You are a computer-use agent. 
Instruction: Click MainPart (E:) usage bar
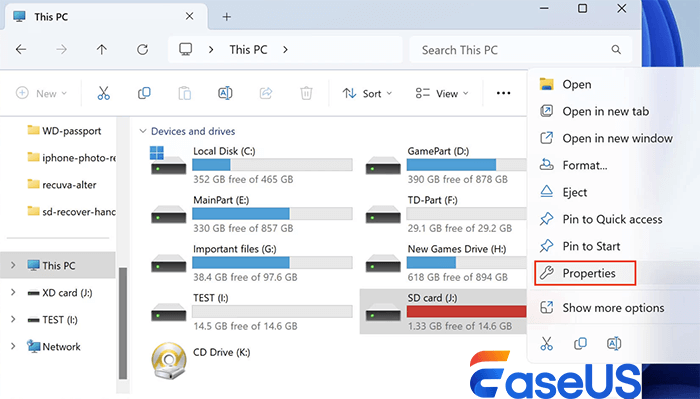click(x=272, y=214)
